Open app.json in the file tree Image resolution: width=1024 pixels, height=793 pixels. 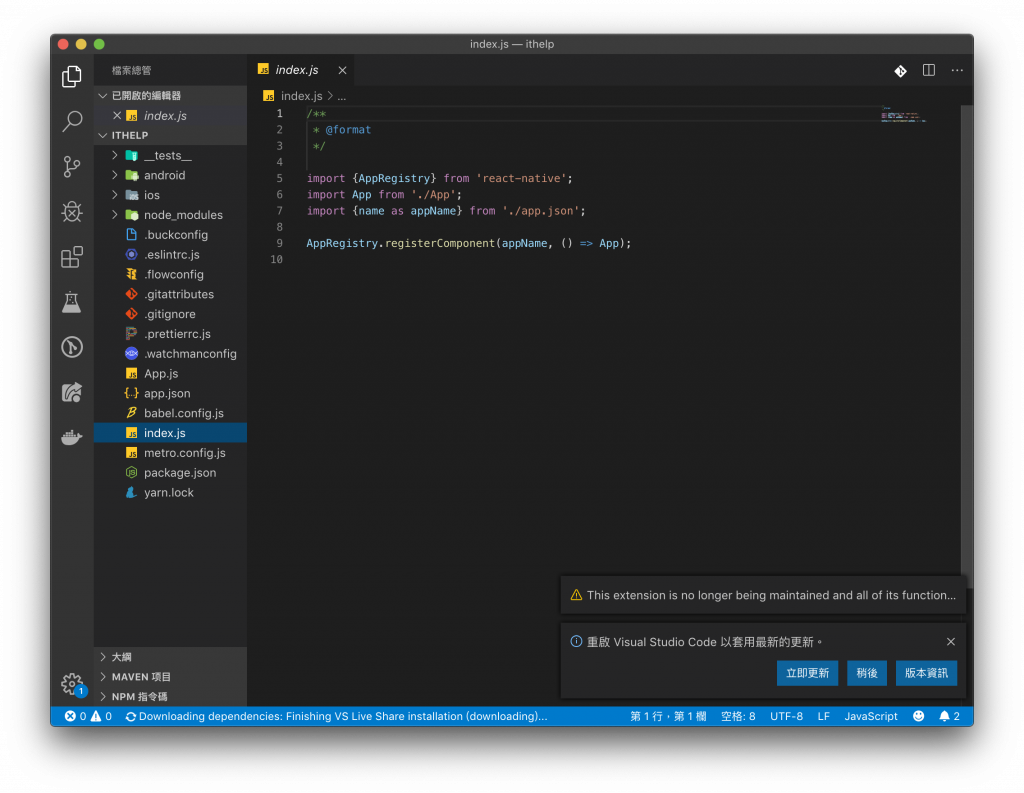click(170, 393)
